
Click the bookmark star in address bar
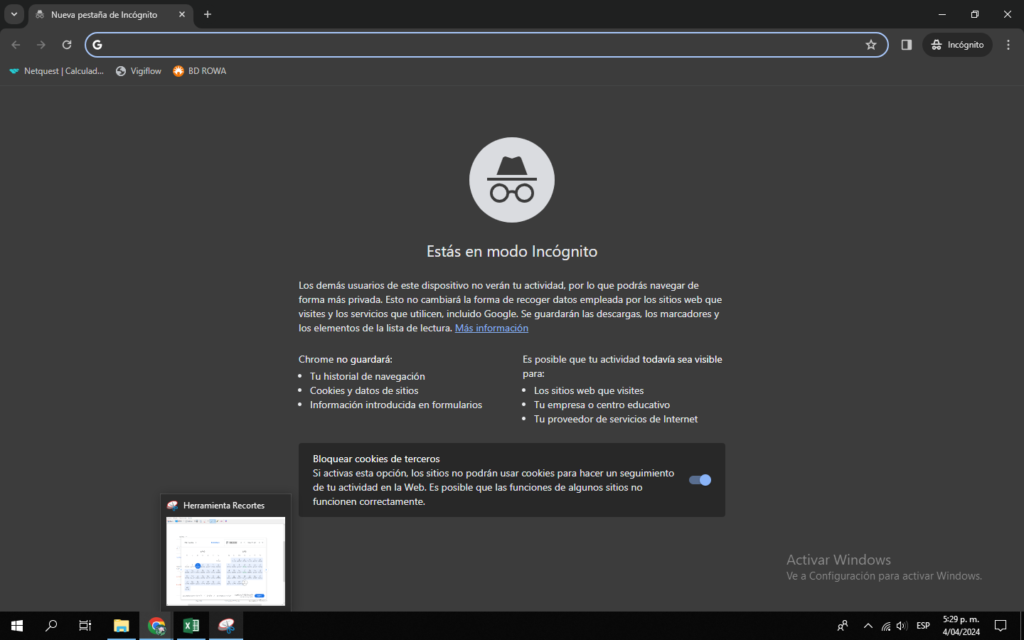(871, 45)
